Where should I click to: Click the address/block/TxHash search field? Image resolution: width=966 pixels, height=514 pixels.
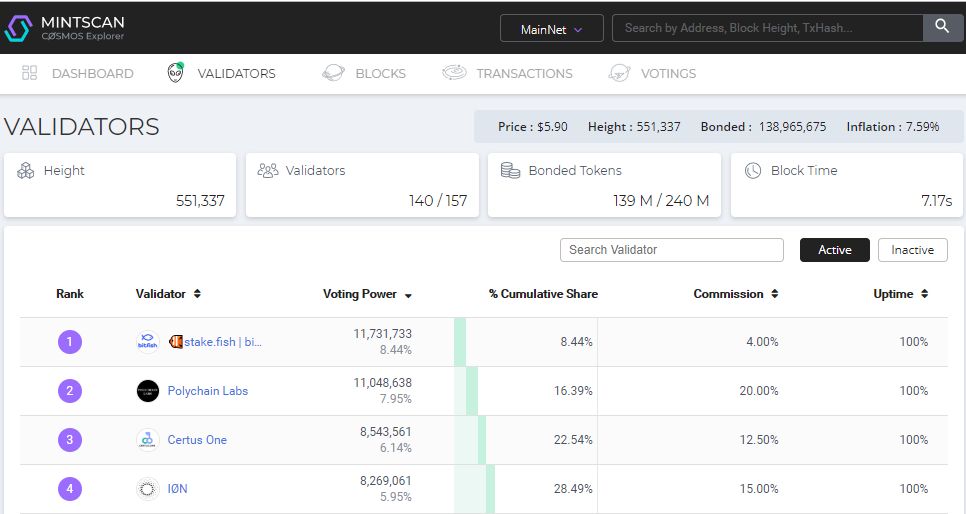(x=767, y=28)
